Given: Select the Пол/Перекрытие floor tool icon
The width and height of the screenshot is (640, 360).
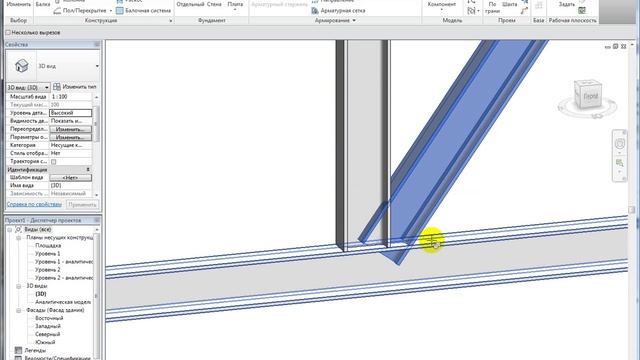Looking at the screenshot, I should pyautogui.click(x=58, y=11).
